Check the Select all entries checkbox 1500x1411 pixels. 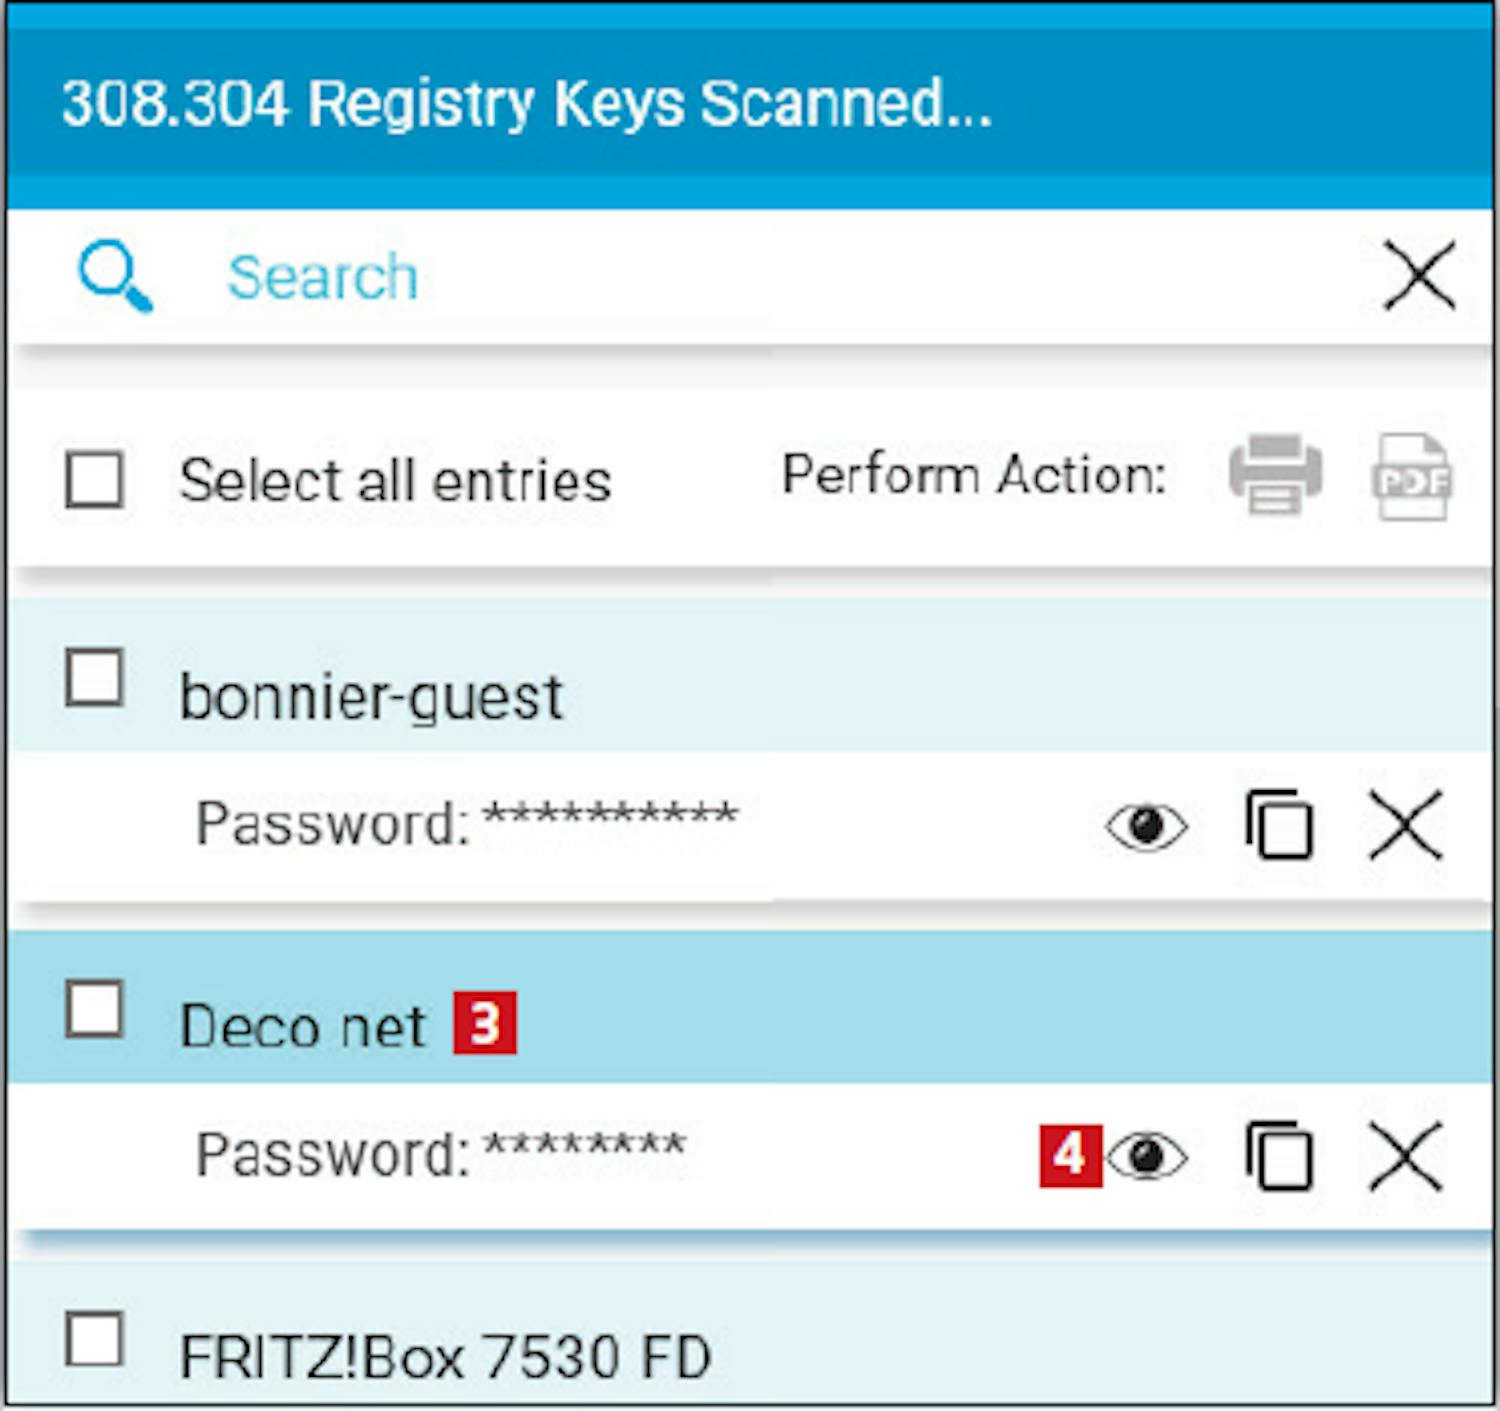click(x=95, y=479)
